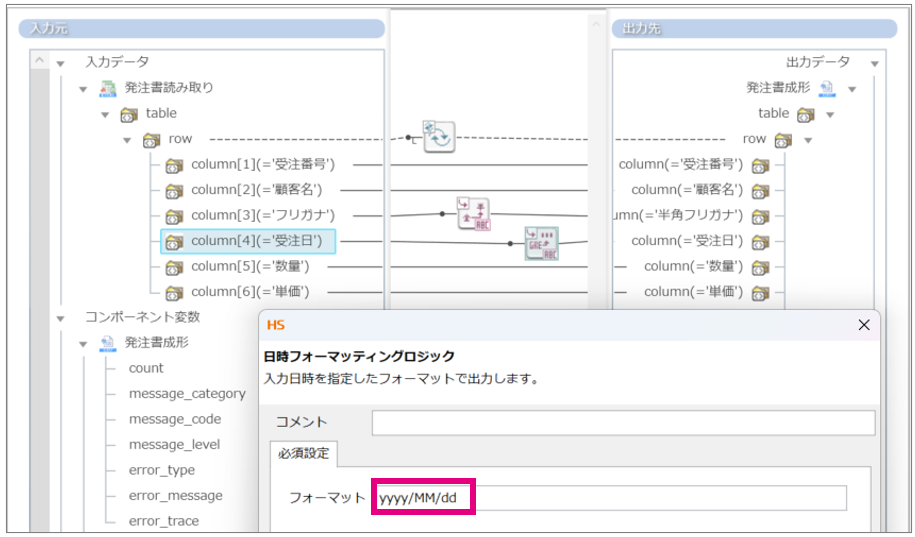Select the error_message variable
Viewport: 915px width, 537px height.
176,496
